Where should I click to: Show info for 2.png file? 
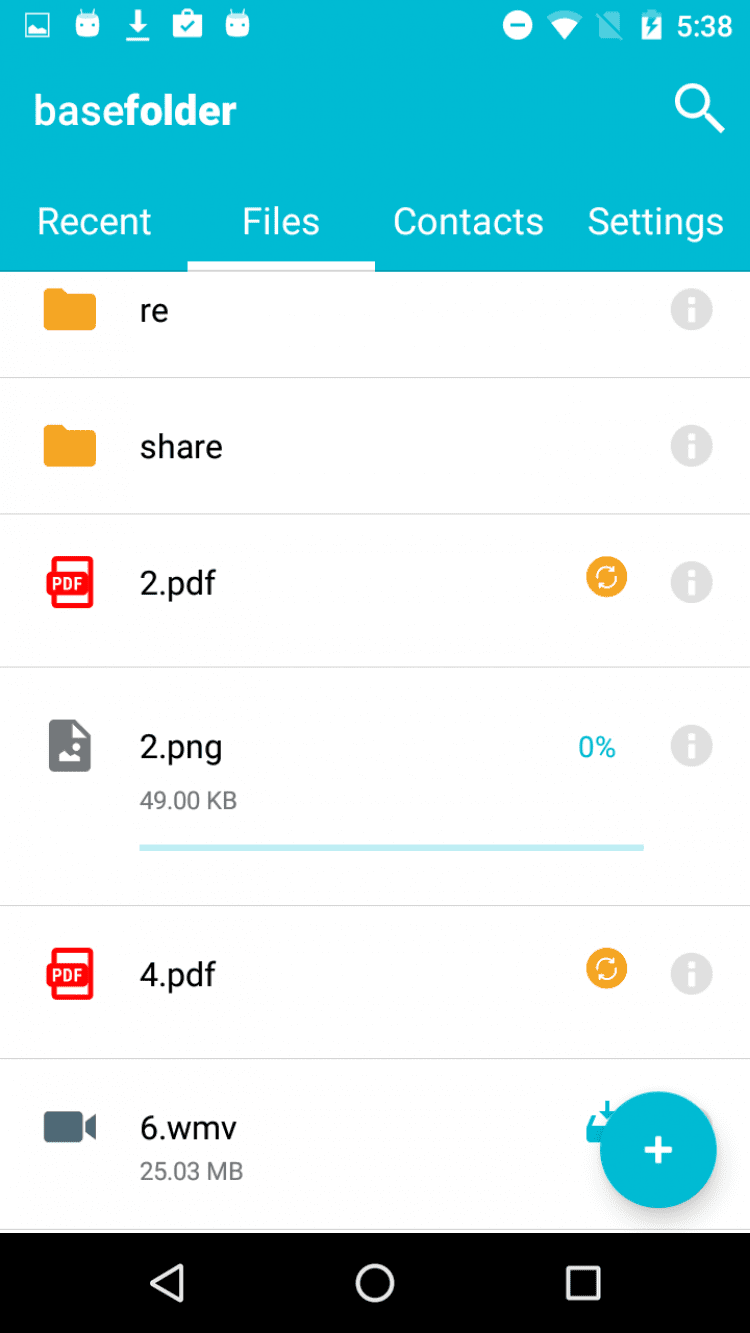691,746
